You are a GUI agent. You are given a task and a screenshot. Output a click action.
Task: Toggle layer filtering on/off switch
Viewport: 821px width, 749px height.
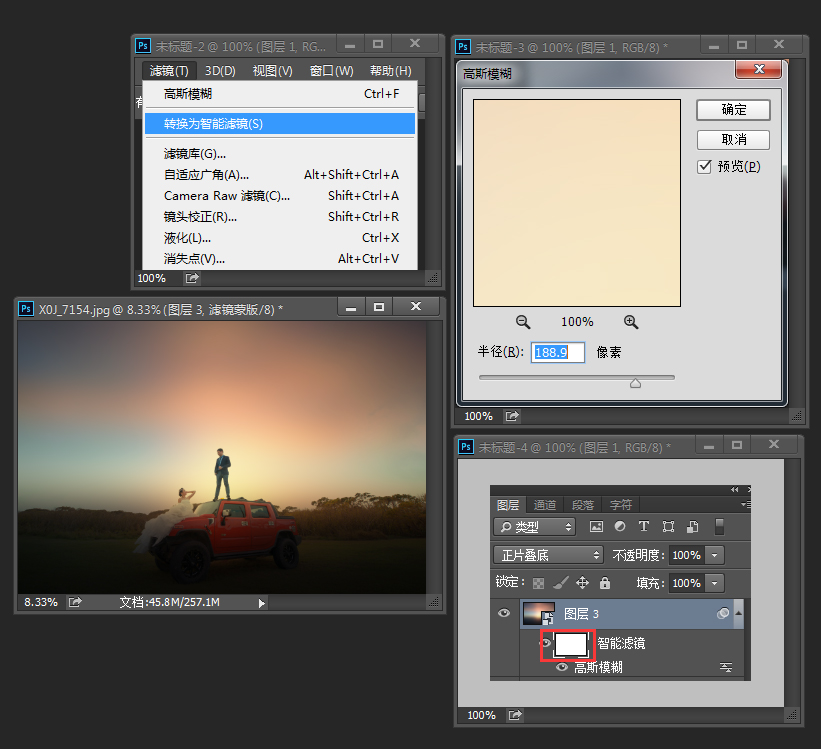coord(719,526)
